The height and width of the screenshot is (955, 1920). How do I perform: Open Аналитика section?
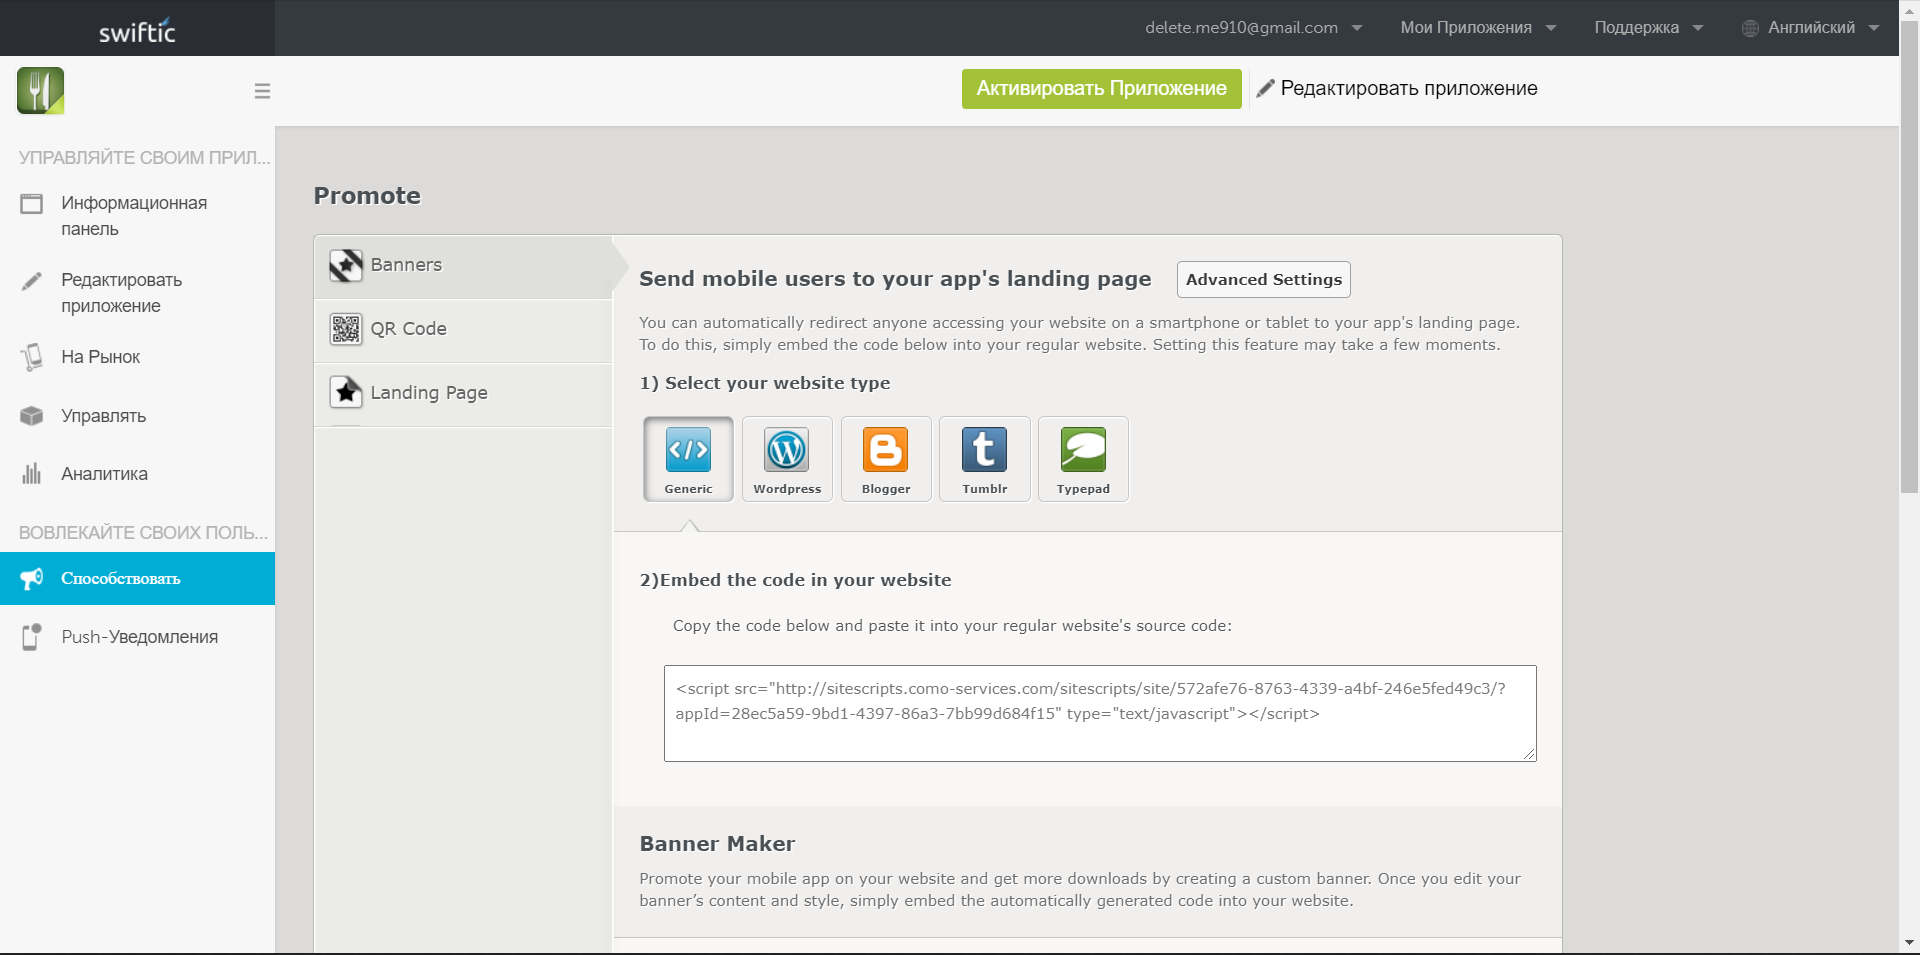tap(137, 474)
